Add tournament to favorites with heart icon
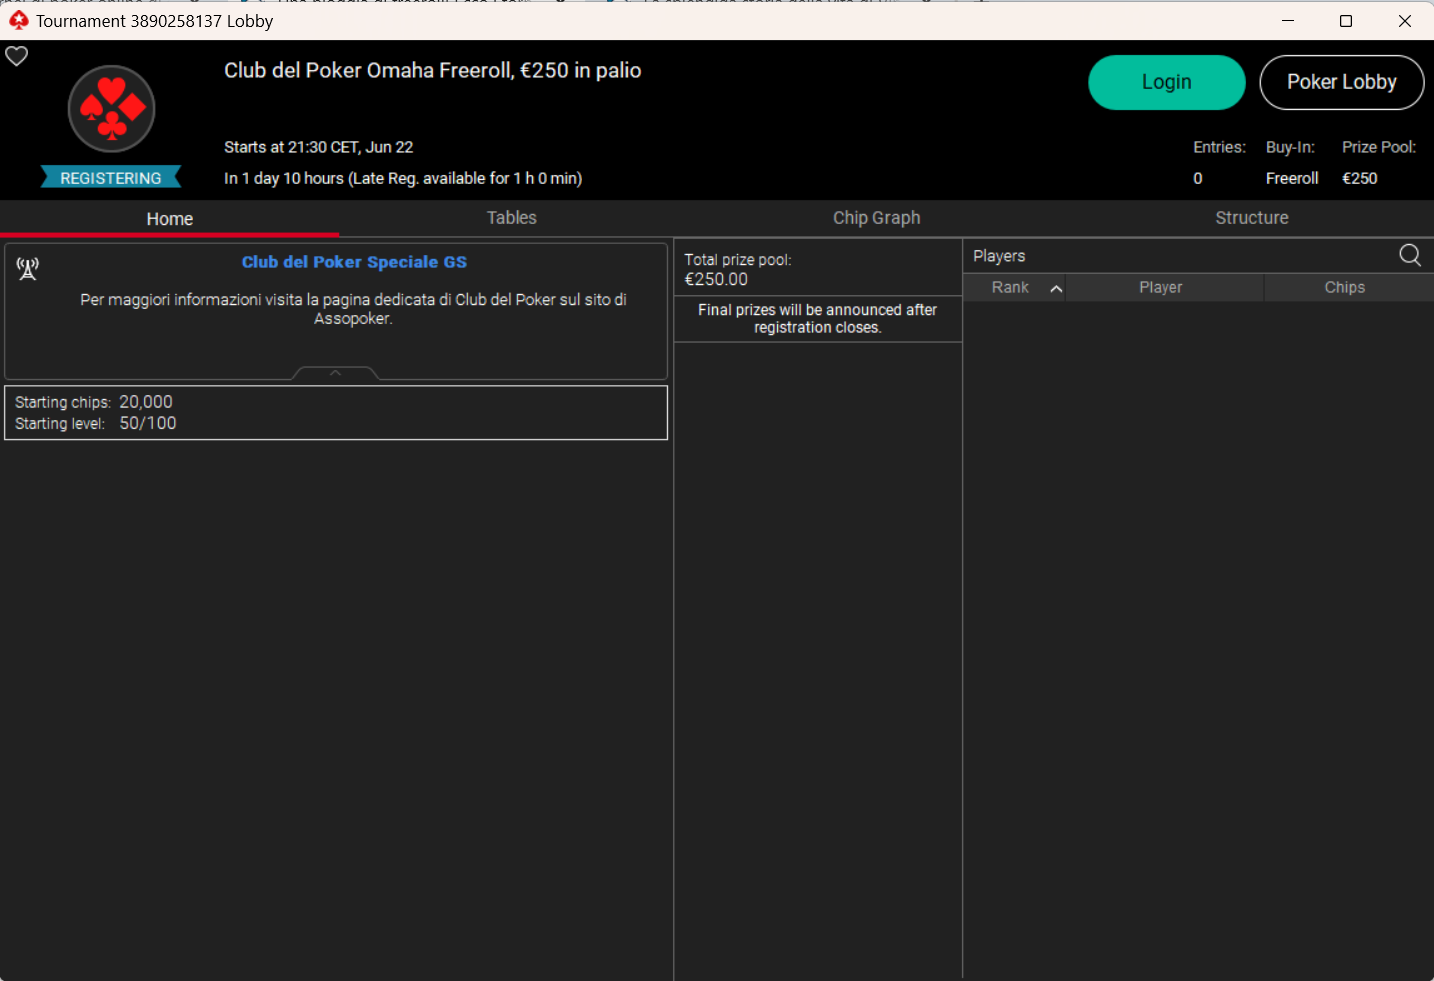Screen dimensions: 1434x981 pos(17,56)
